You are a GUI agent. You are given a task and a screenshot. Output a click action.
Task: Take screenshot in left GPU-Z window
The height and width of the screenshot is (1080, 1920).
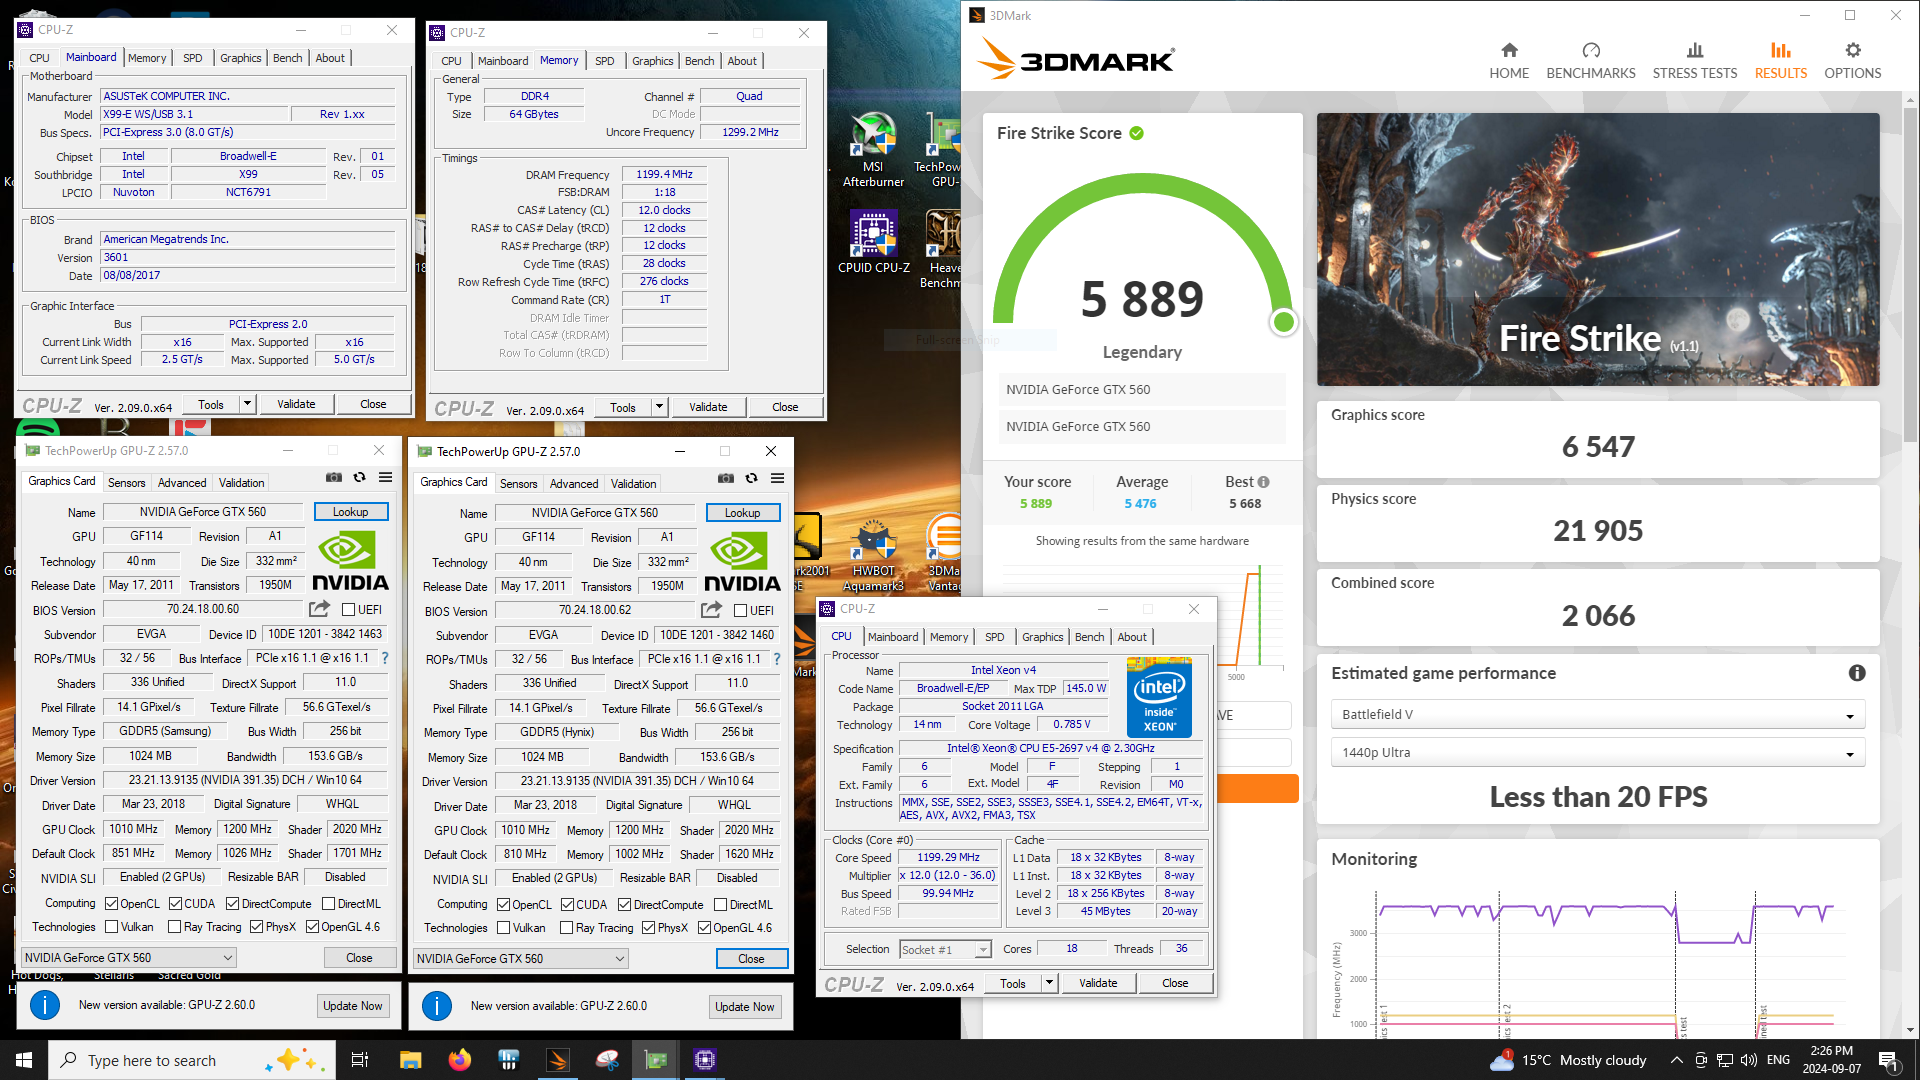point(334,478)
